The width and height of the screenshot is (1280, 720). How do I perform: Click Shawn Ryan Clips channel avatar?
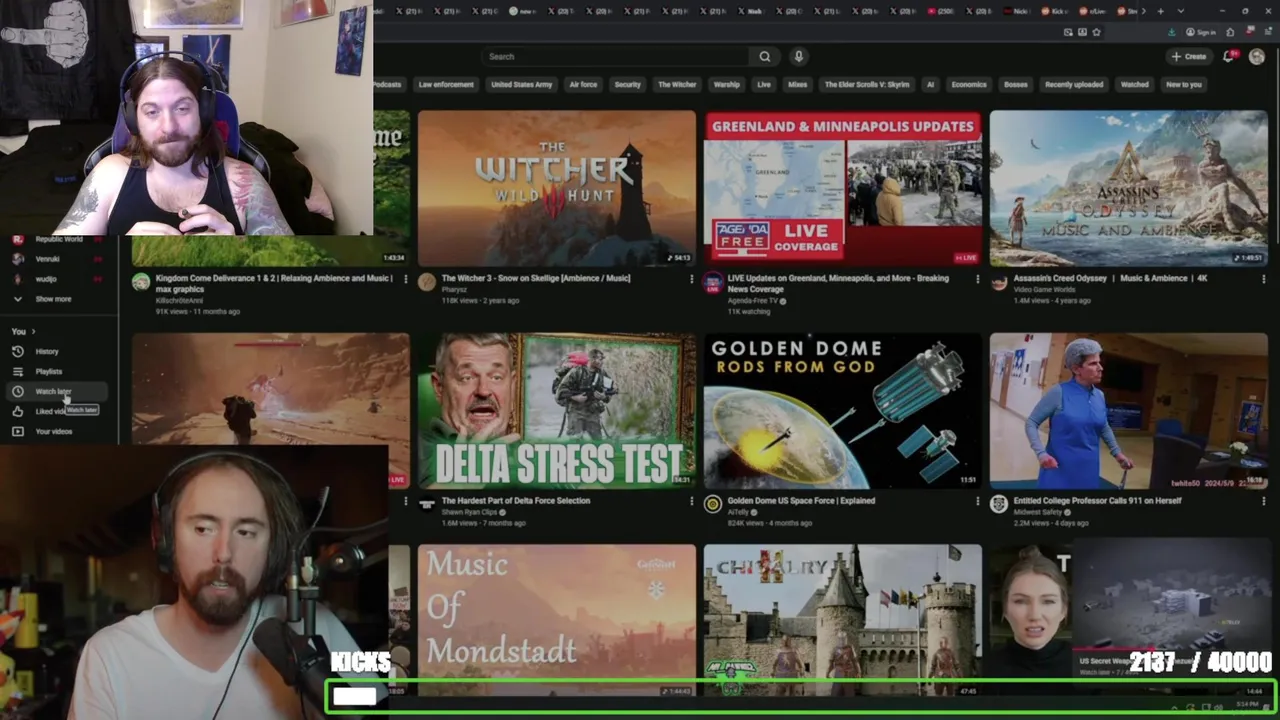[427, 504]
